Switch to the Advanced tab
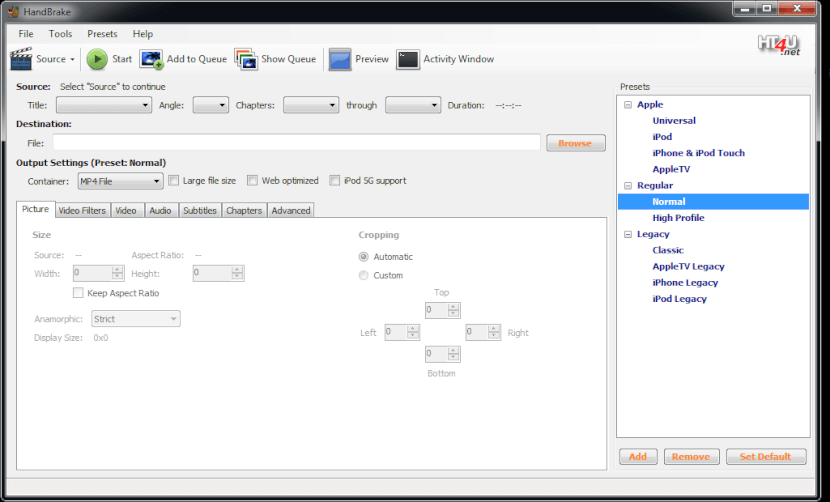This screenshot has height=502, width=830. [291, 210]
